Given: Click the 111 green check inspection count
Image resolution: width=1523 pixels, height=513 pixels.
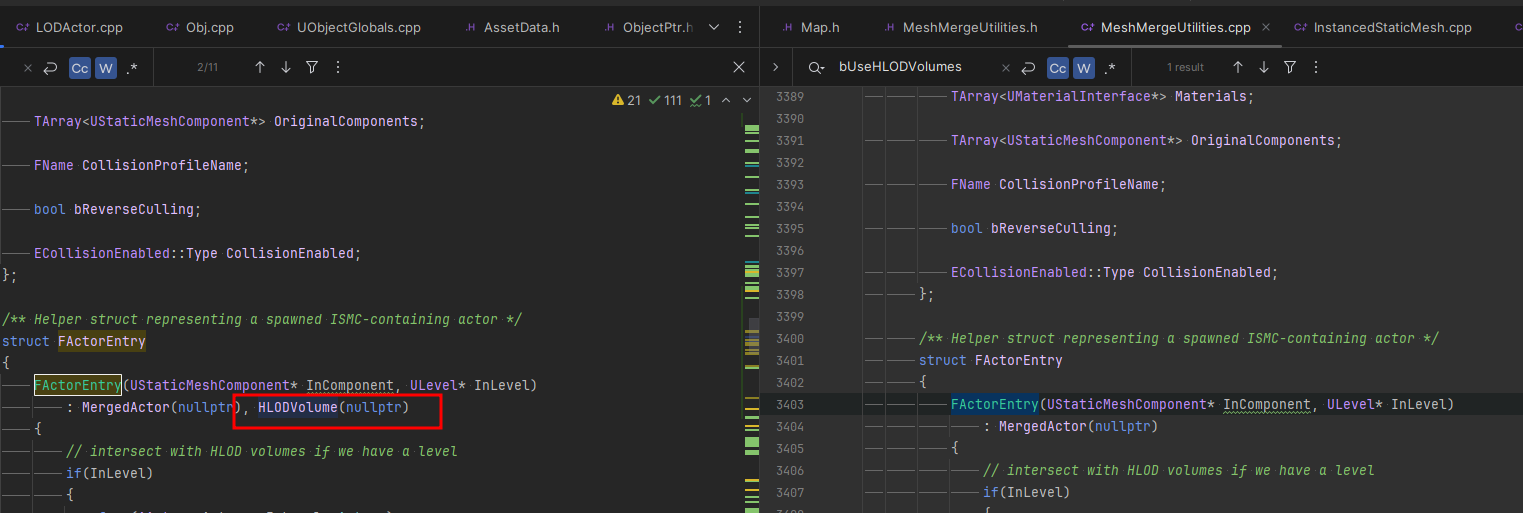Looking at the screenshot, I should click(x=665, y=100).
